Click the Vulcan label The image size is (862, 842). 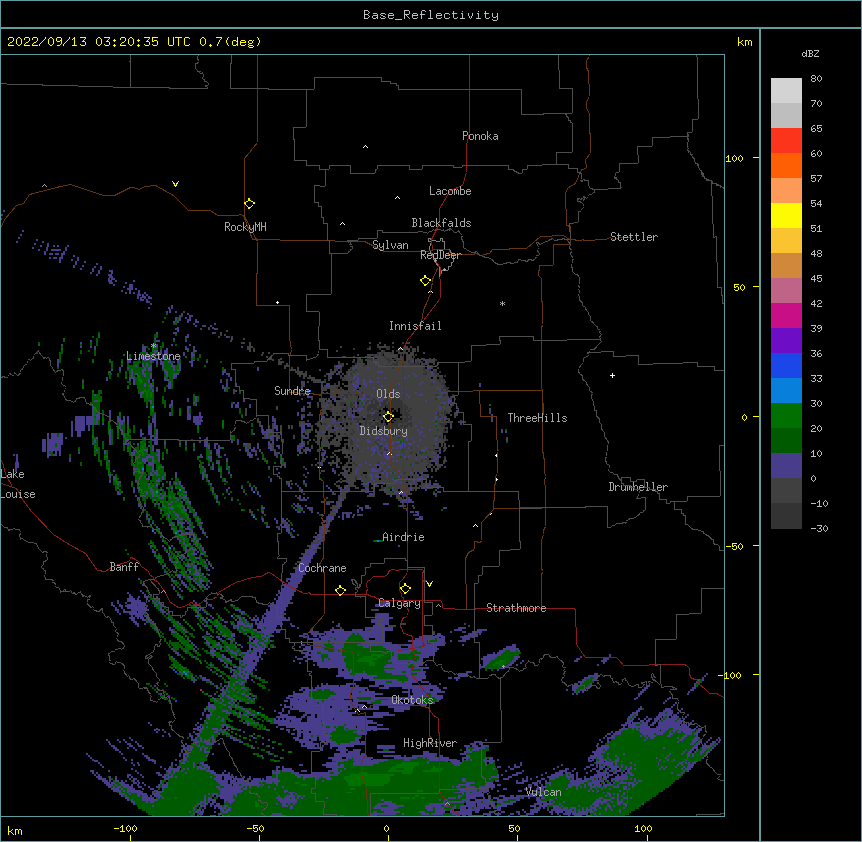(x=543, y=792)
